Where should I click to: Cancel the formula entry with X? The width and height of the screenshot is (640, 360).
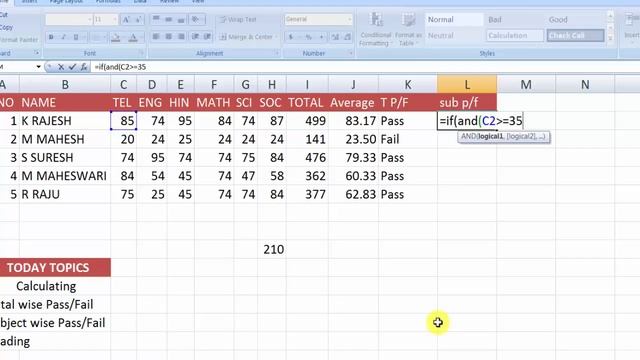[x=61, y=67]
